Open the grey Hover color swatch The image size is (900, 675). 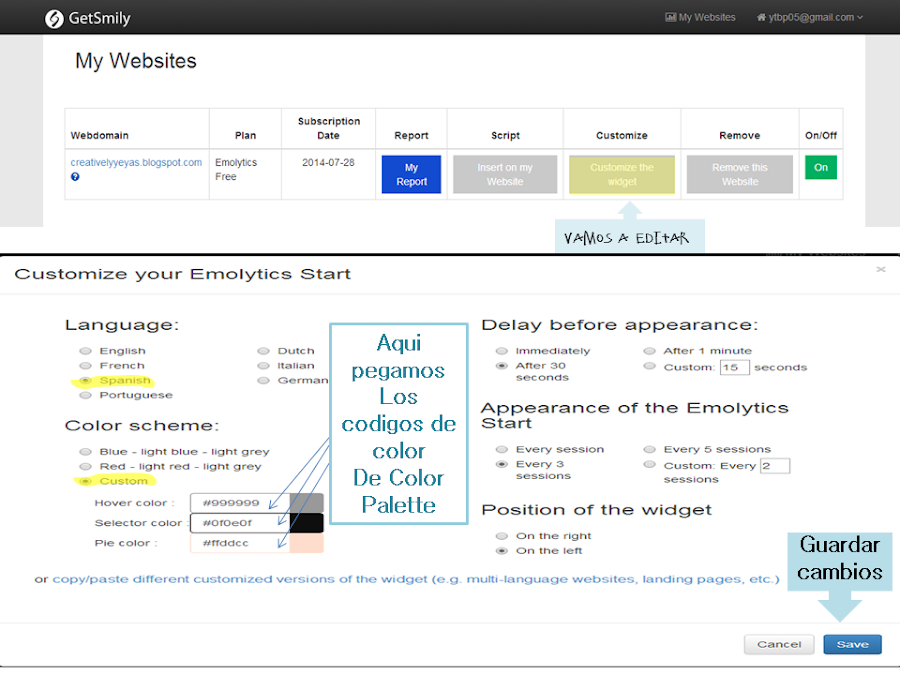point(307,503)
